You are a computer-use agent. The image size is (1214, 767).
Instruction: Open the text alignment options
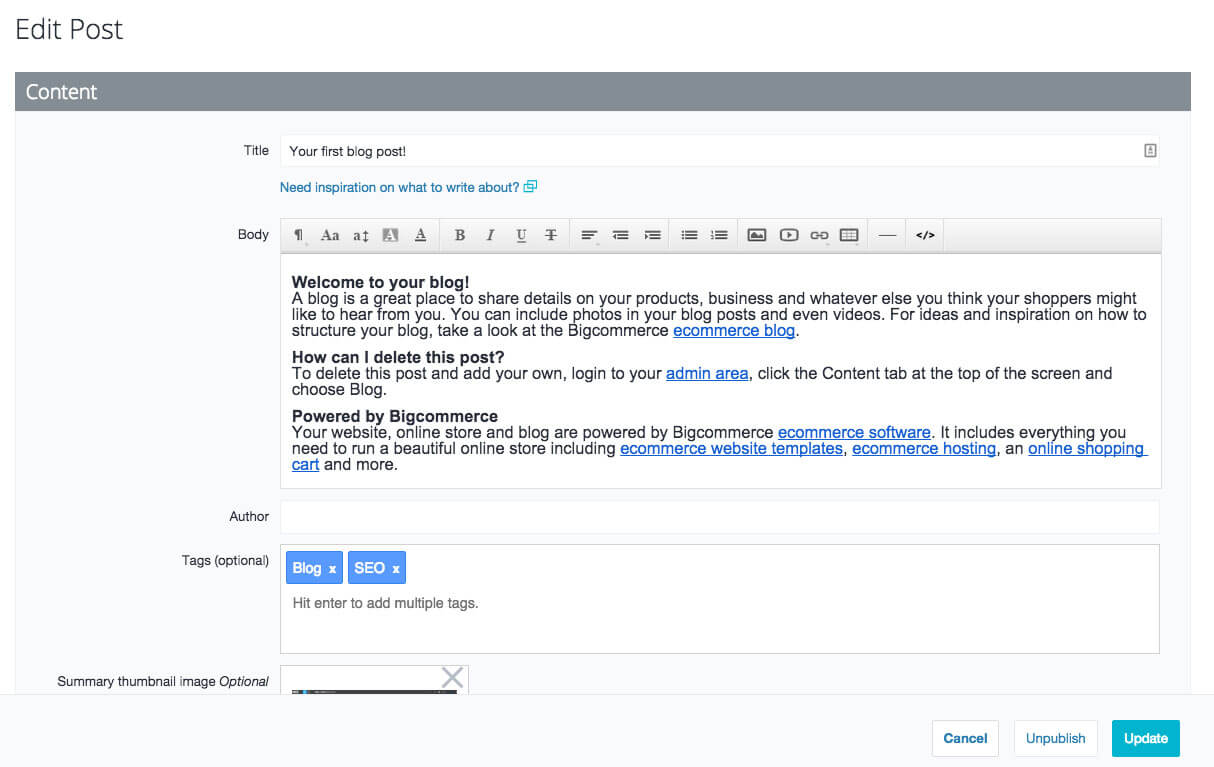590,236
